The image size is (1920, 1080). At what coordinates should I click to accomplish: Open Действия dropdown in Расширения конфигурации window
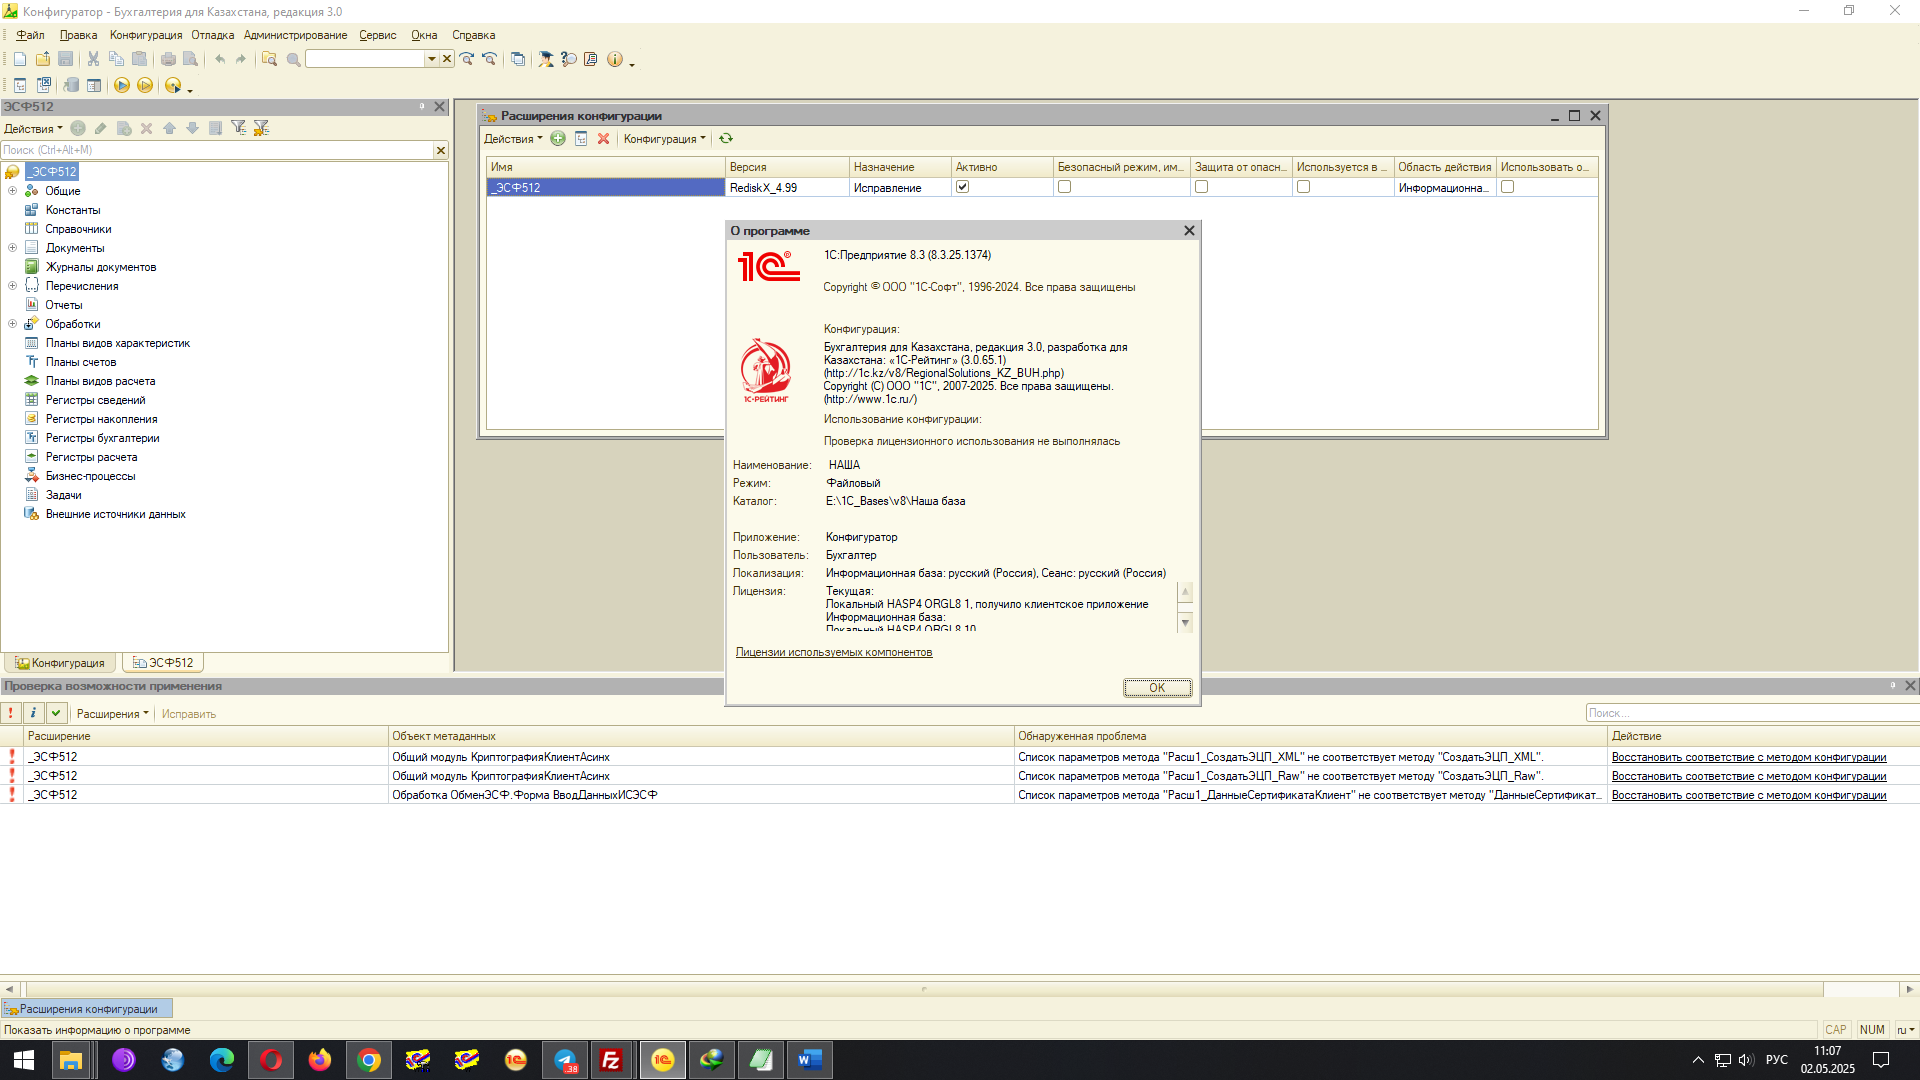pyautogui.click(x=513, y=139)
